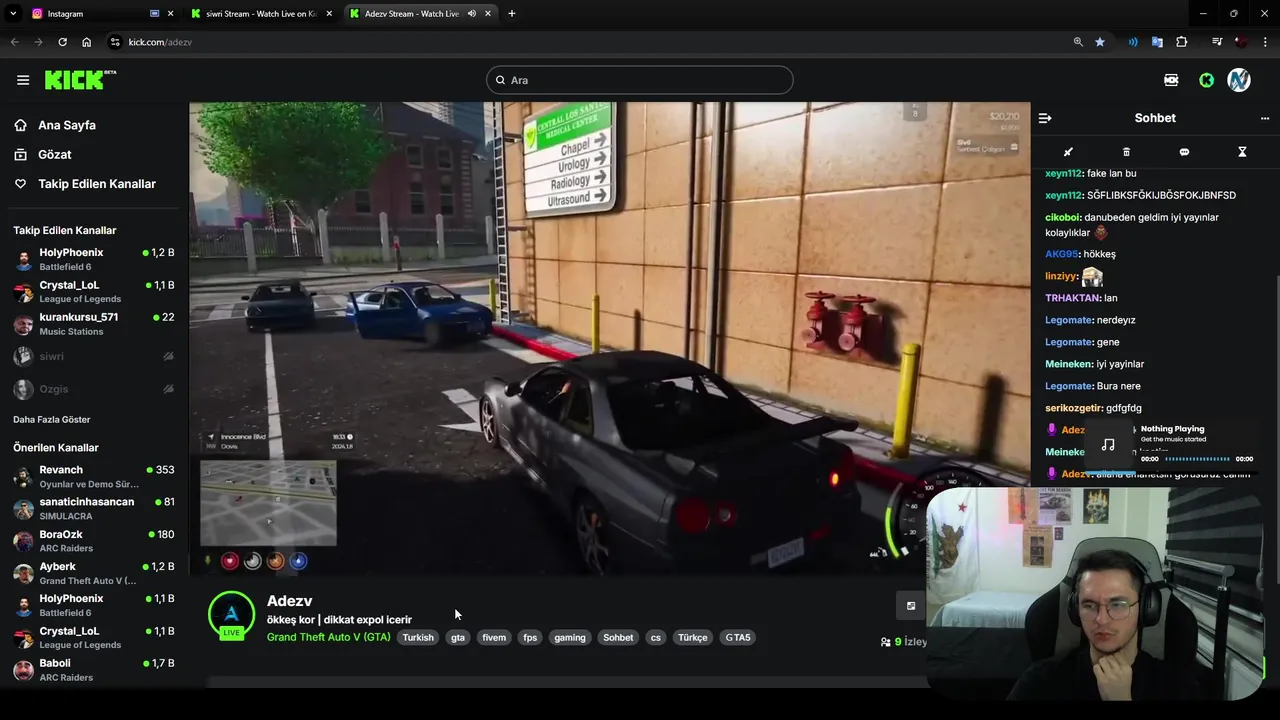Mute the Adezv Stream tab audio
The height and width of the screenshot is (720, 1280).
click(472, 14)
